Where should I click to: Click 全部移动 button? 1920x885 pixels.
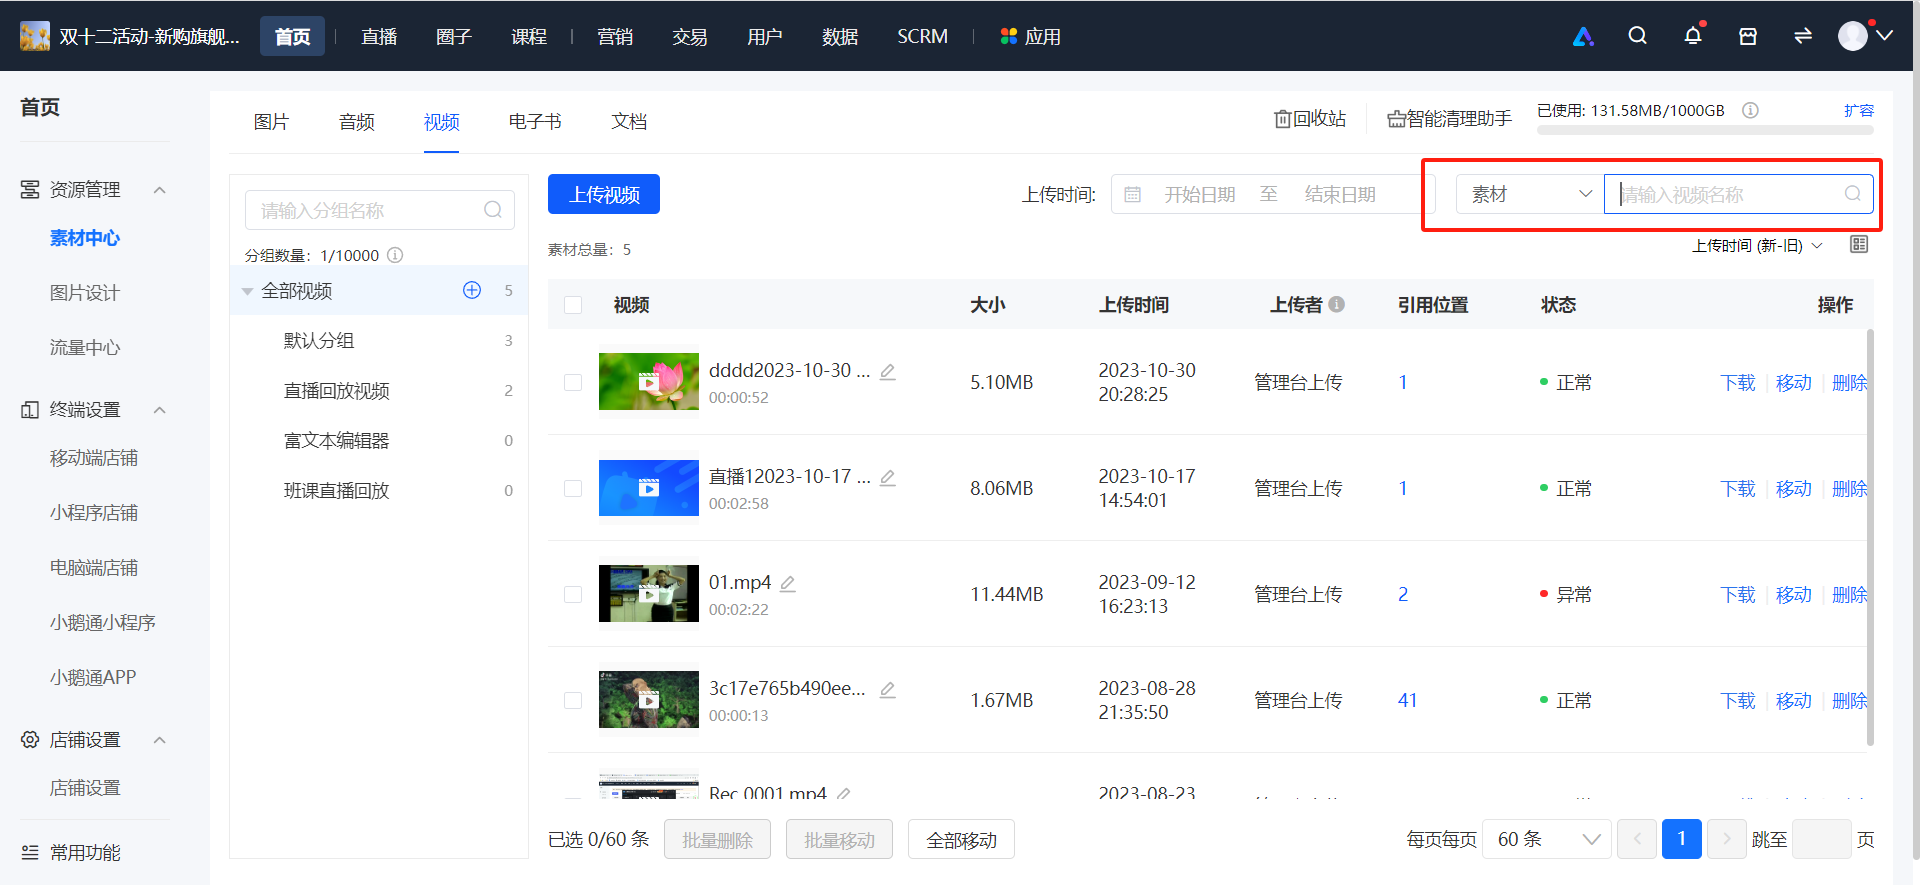[961, 839]
